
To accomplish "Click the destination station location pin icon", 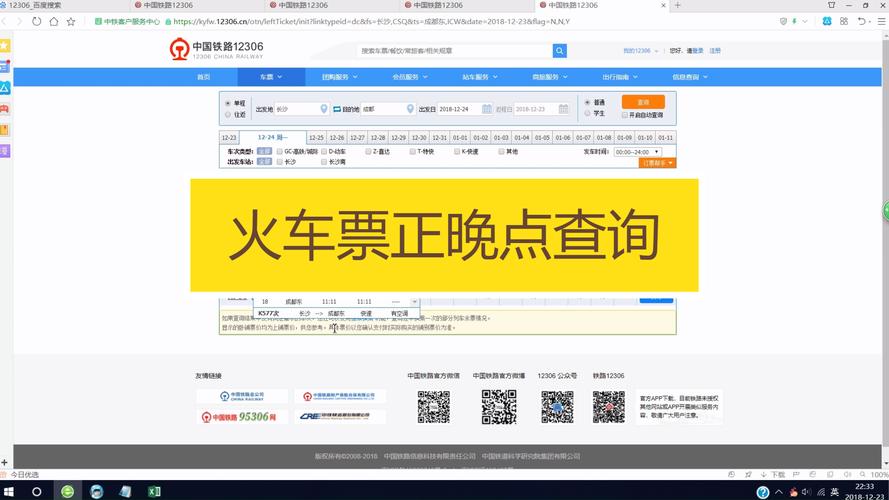I will 410,109.
